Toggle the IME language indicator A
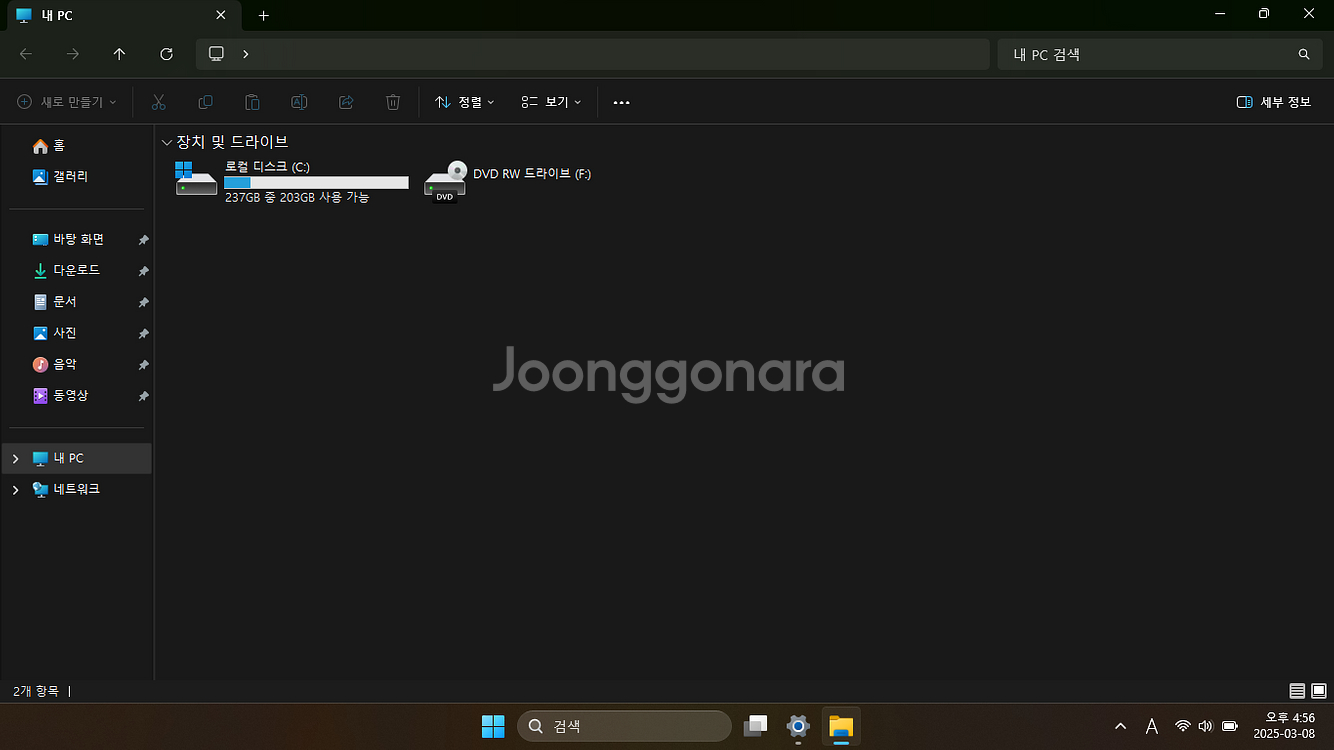This screenshot has height=750, width=1334. [1151, 726]
